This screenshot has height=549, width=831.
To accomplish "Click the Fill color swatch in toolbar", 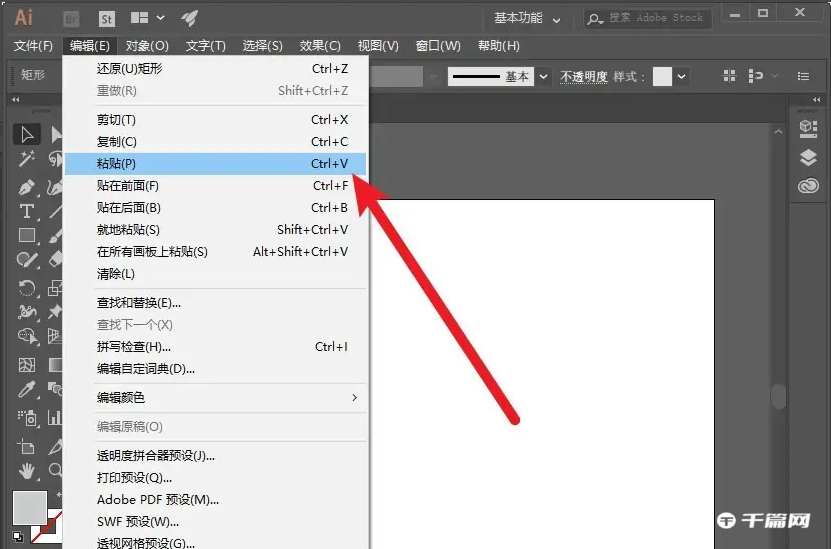I will [30, 508].
